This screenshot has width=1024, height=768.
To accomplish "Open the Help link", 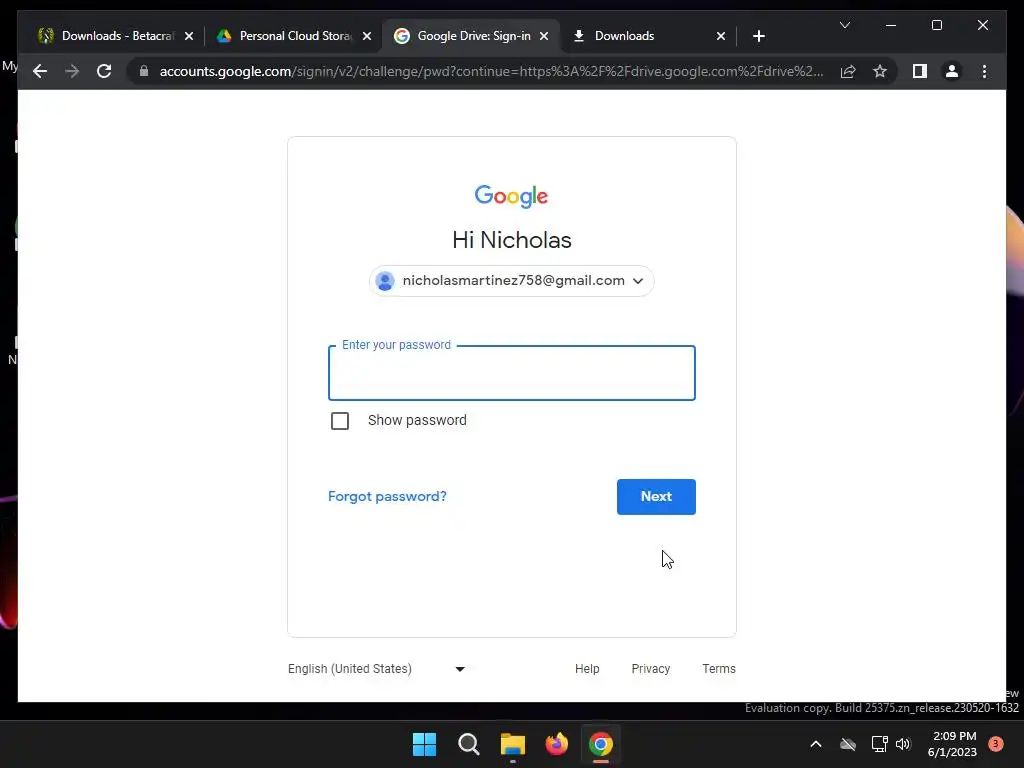I will [587, 669].
